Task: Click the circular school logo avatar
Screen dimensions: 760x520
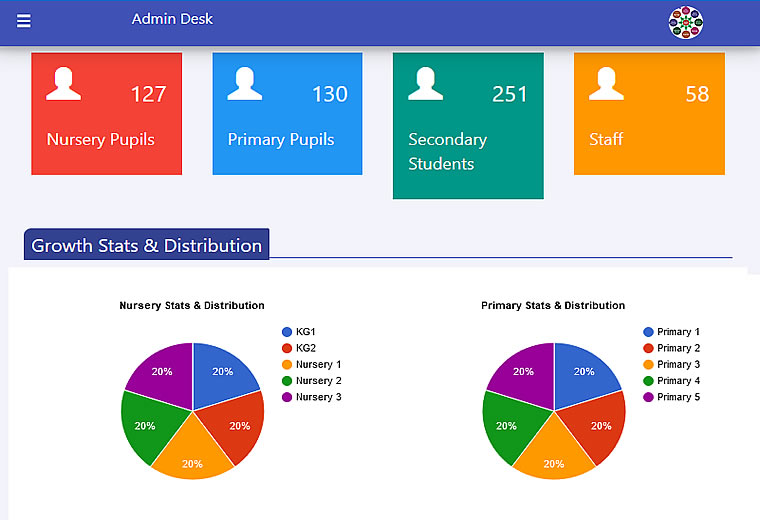Action: pyautogui.click(x=686, y=23)
